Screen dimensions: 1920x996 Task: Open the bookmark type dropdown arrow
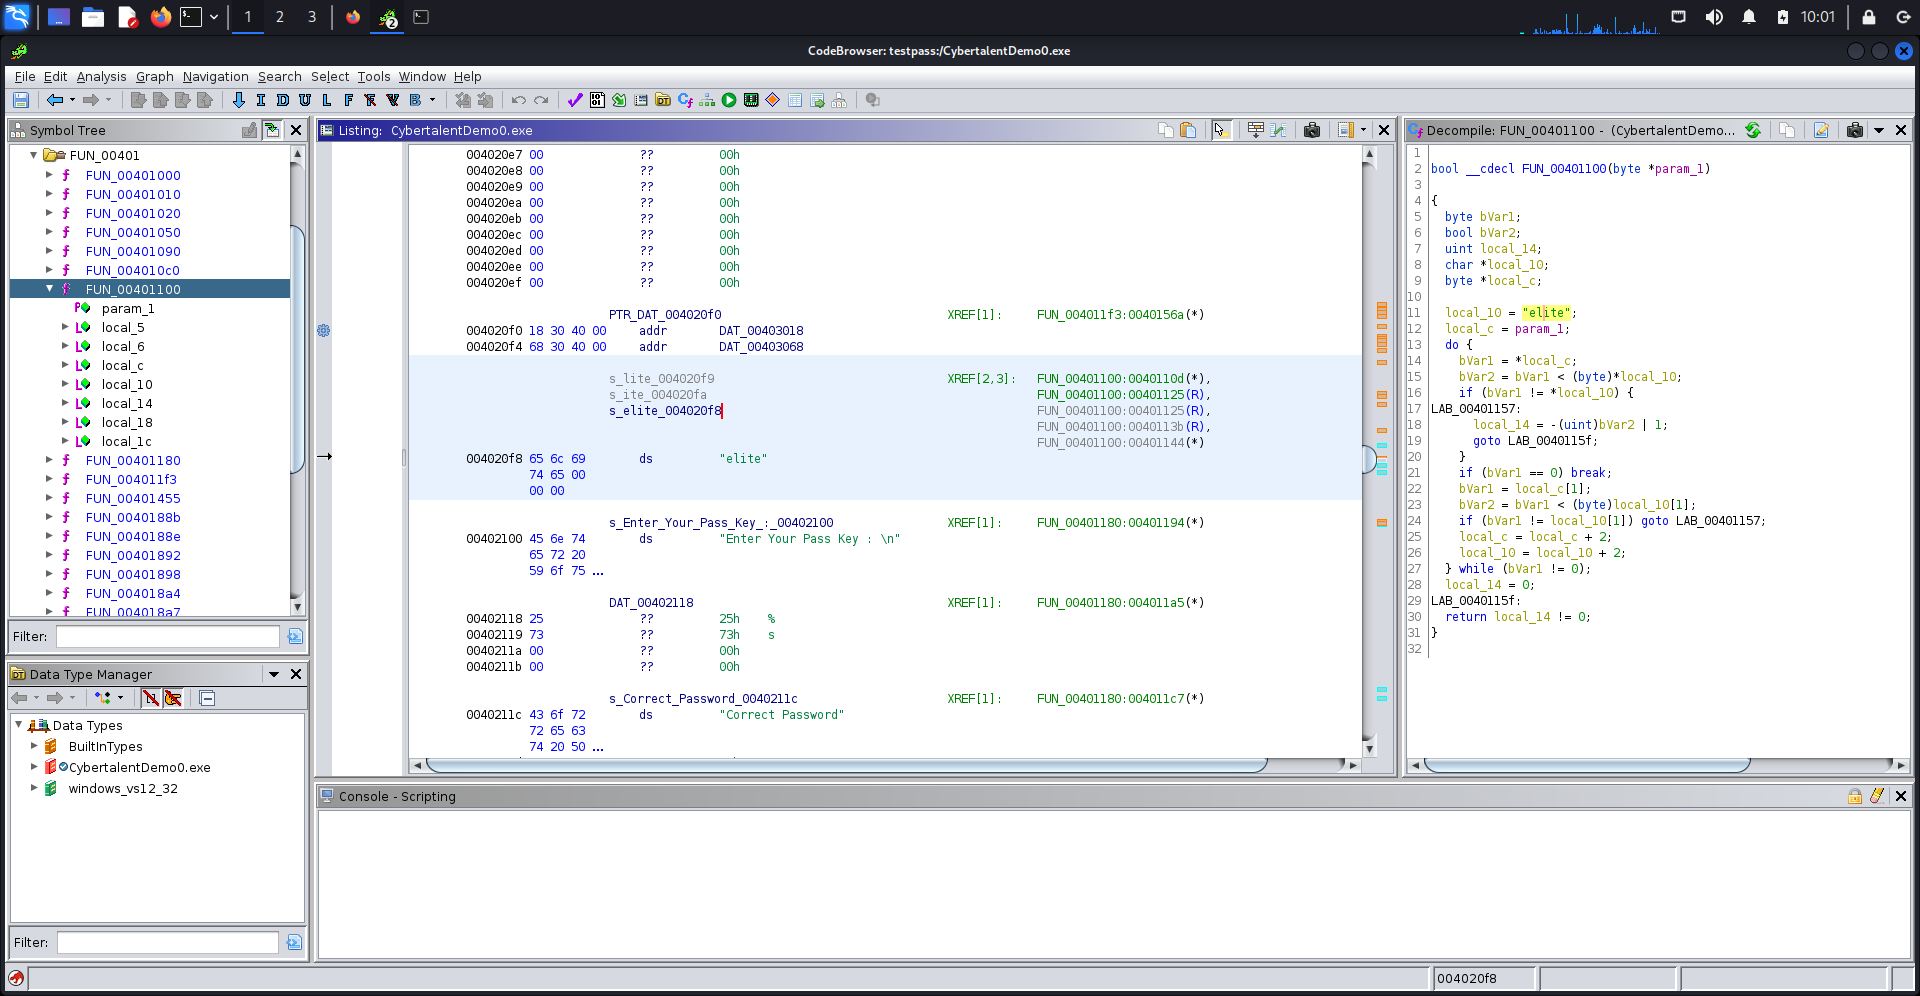tap(432, 100)
